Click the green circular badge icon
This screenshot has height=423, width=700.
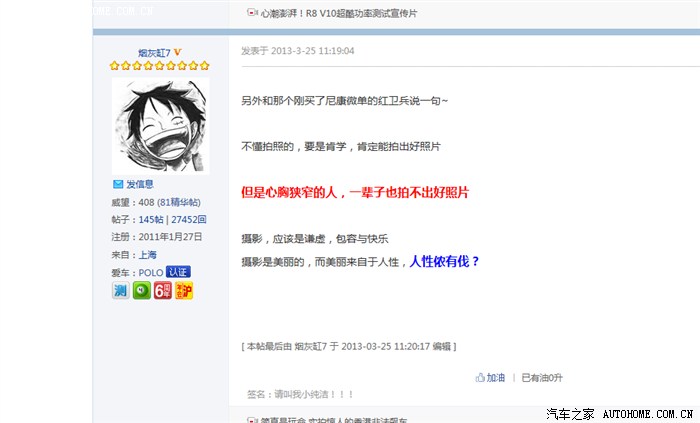[x=142, y=290]
